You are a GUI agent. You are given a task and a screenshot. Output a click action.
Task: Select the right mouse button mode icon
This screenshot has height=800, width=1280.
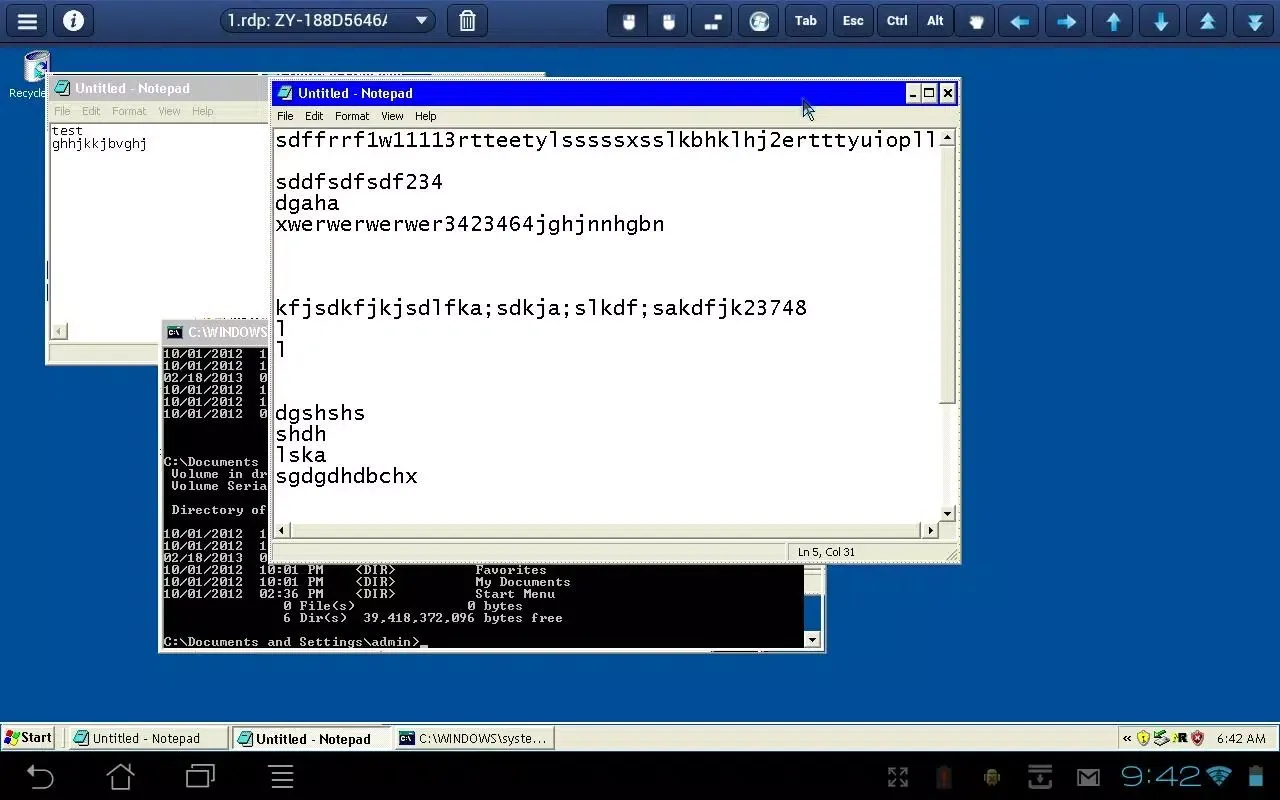(x=669, y=21)
